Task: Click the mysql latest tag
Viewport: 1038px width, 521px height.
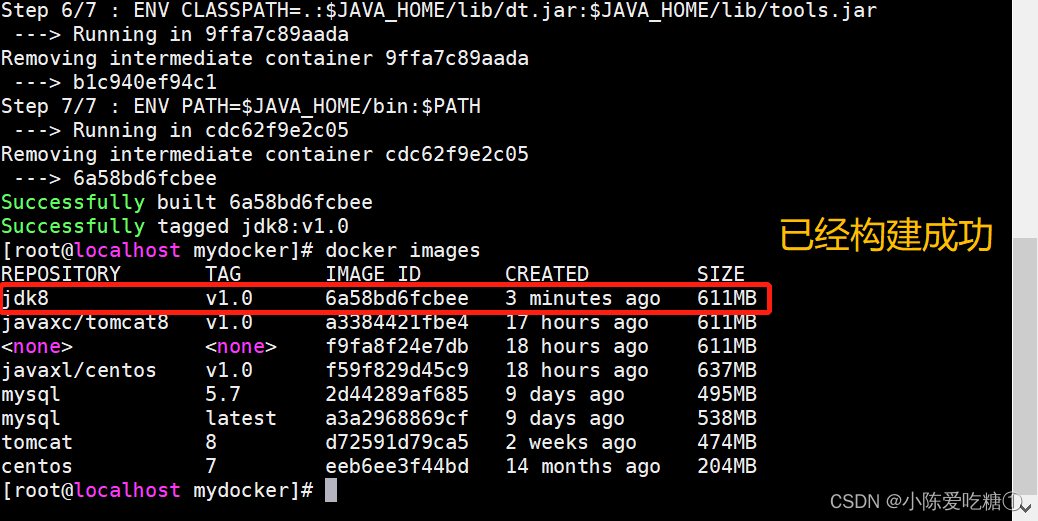Action: [x=241, y=418]
